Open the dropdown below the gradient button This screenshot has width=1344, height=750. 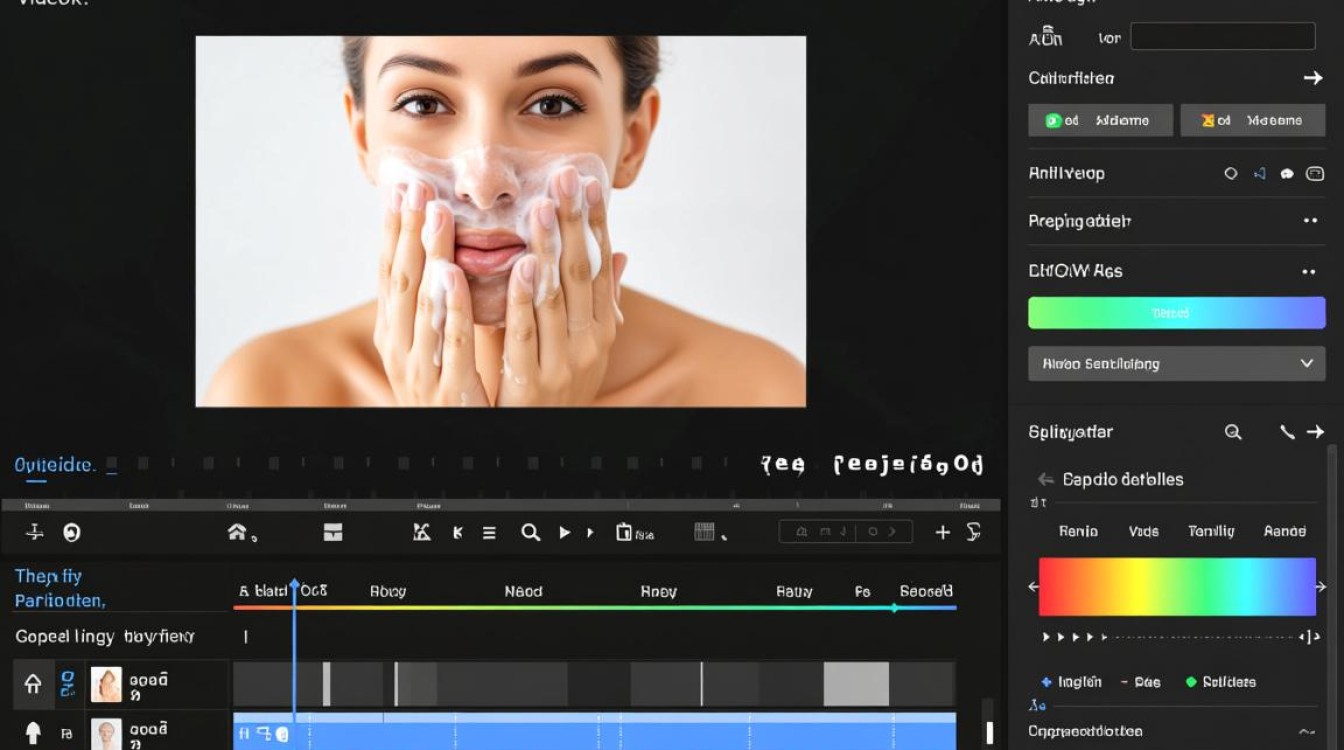point(1177,364)
